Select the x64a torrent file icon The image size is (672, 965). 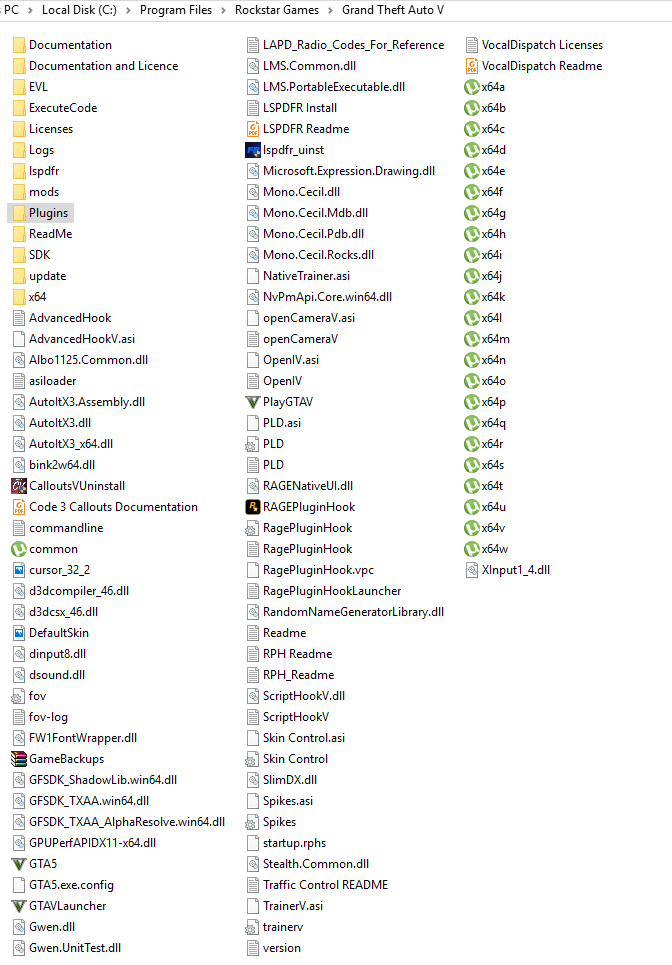[472, 87]
